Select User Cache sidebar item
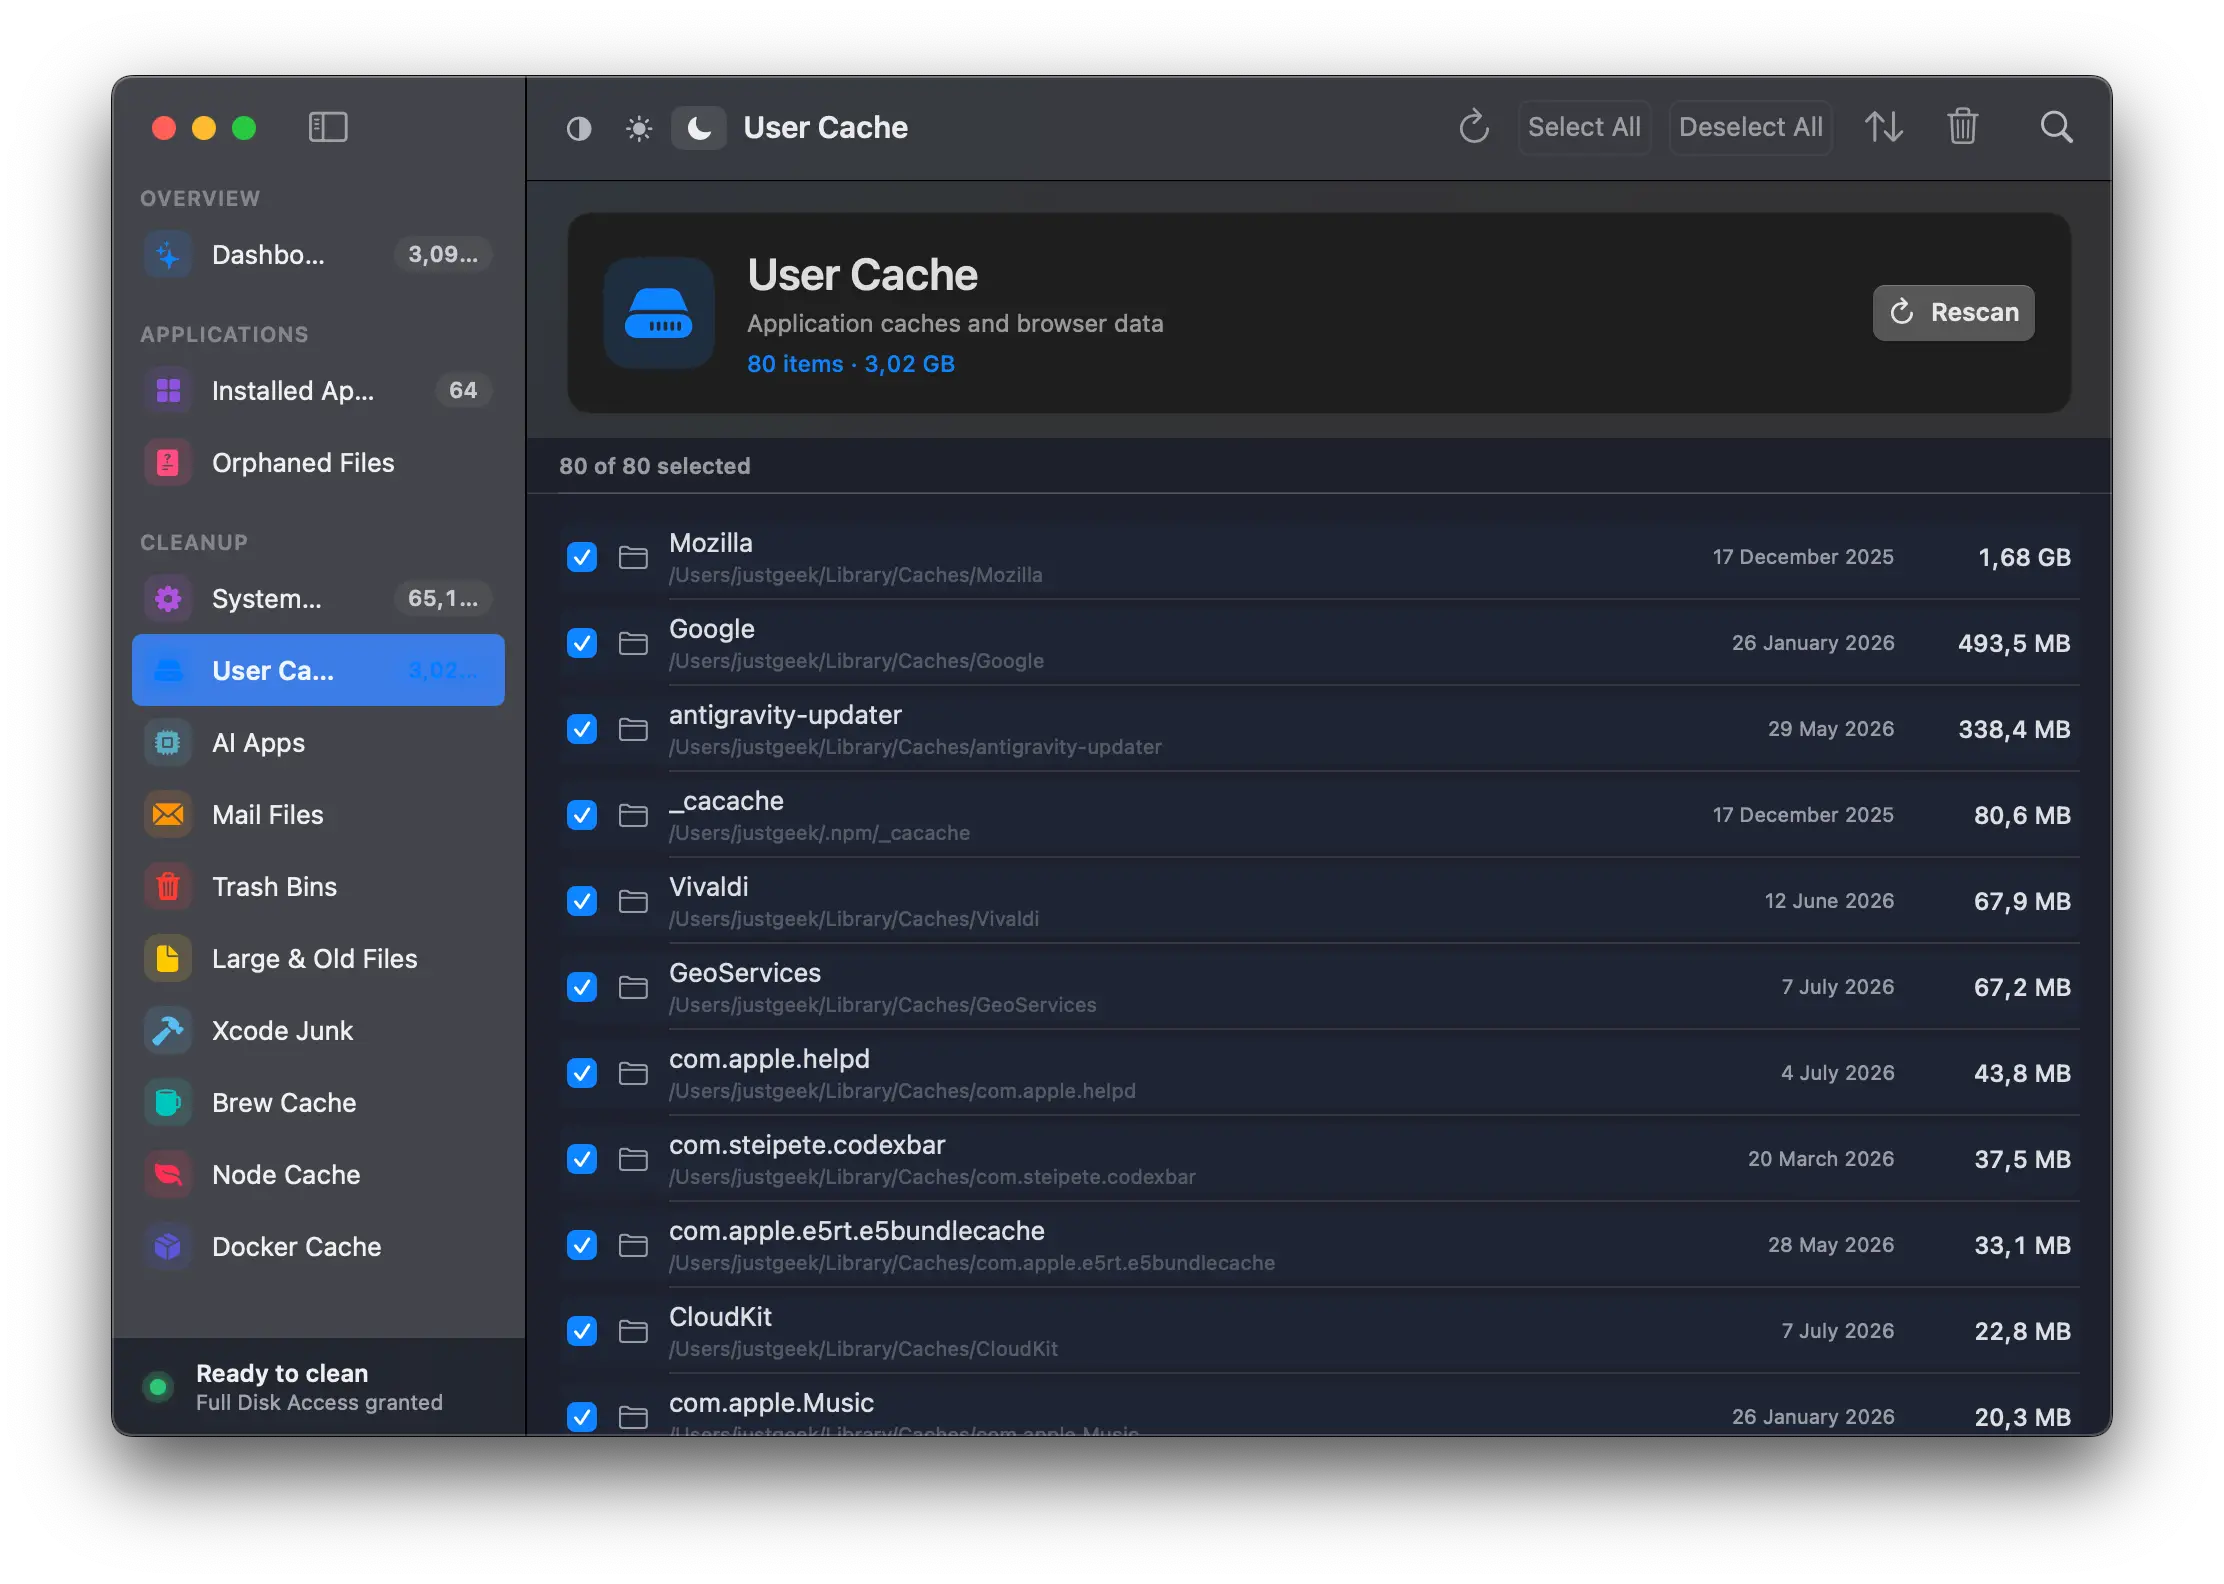This screenshot has width=2224, height=1584. [x=318, y=670]
